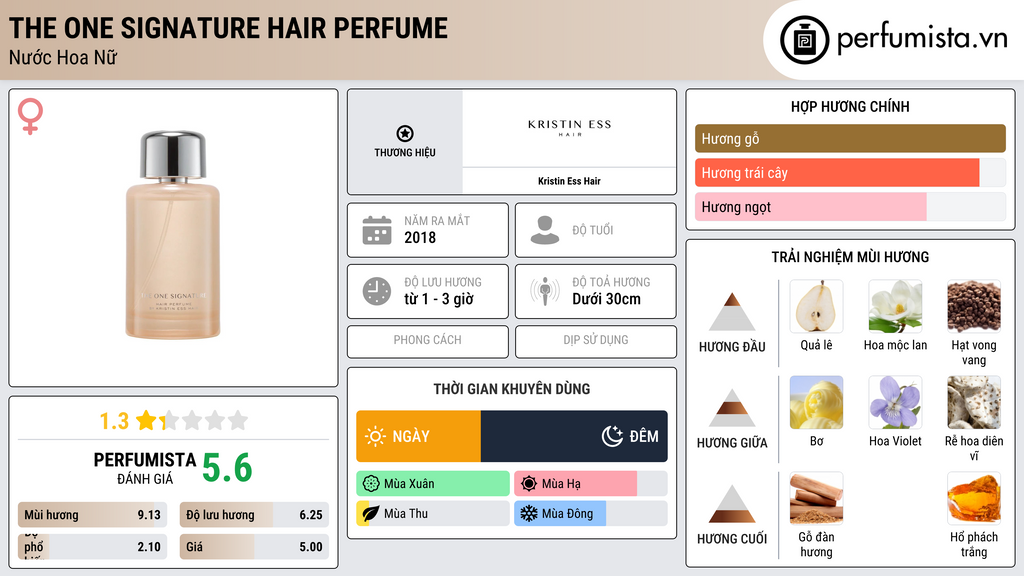Select the calendar icon next to NĂM RA MẮT

point(377,229)
